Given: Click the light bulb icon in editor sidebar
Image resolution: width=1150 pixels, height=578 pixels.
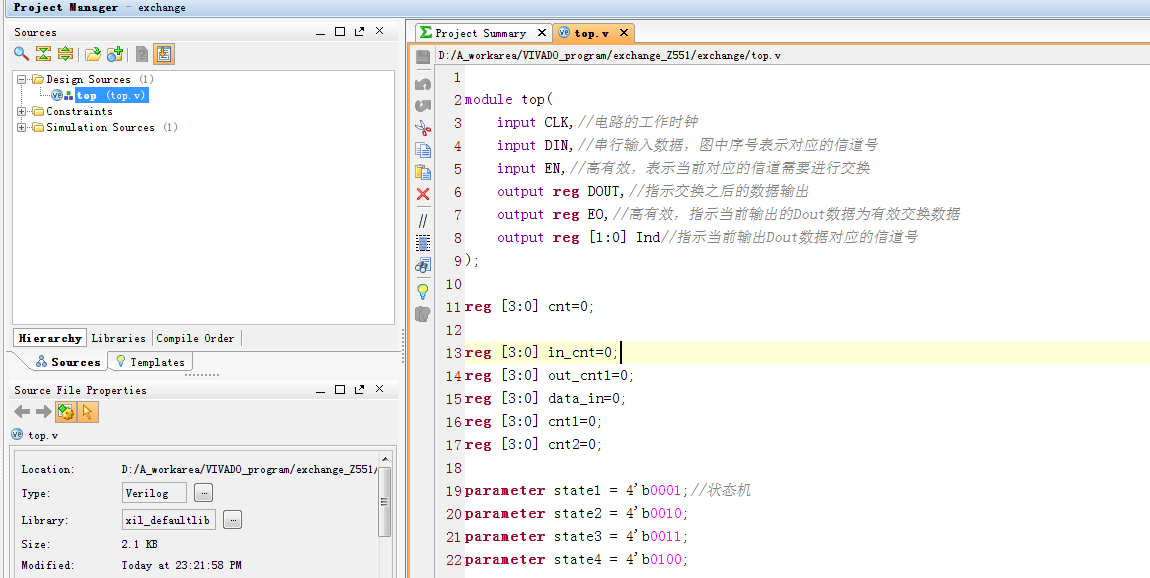Looking at the screenshot, I should point(423,291).
